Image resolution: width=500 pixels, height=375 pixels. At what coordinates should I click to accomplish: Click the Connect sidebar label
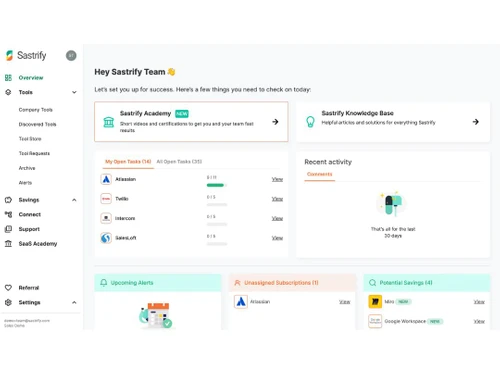point(30,214)
